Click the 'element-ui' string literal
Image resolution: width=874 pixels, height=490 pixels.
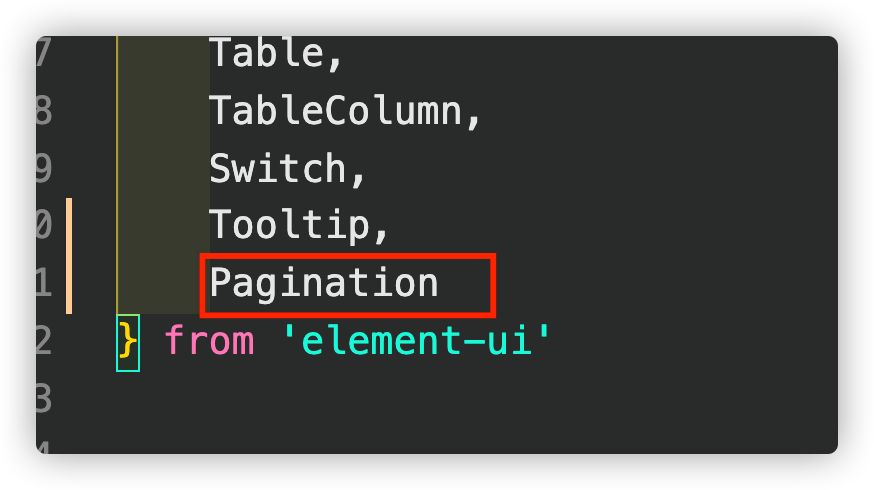(416, 339)
